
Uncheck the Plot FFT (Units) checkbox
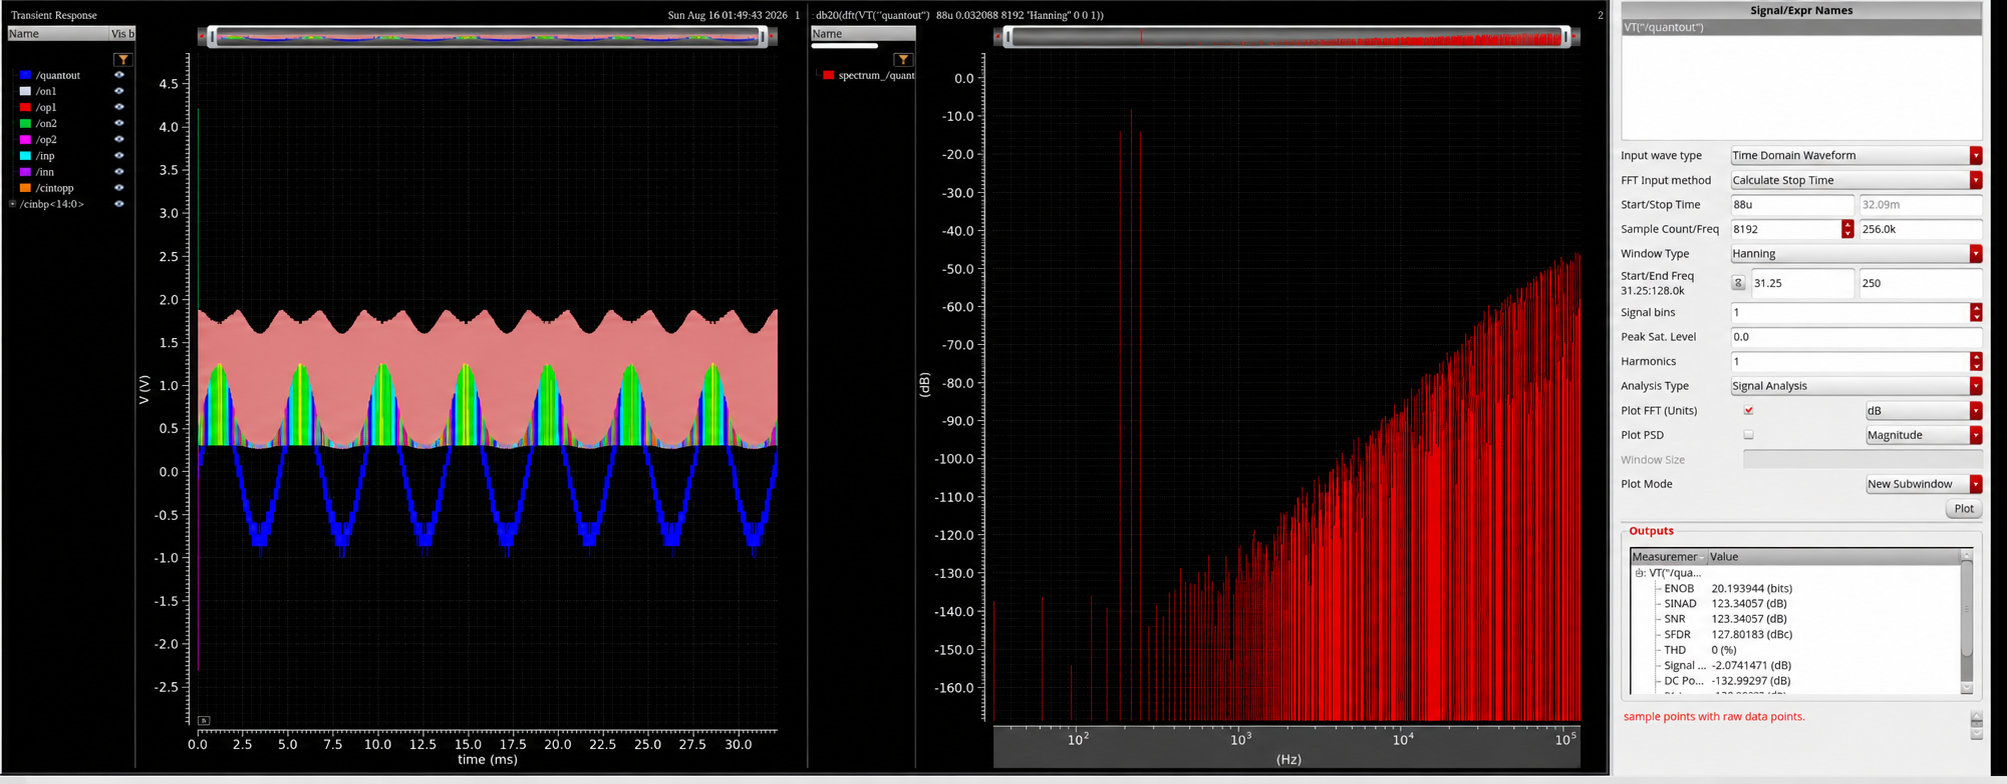pyautogui.click(x=1748, y=410)
